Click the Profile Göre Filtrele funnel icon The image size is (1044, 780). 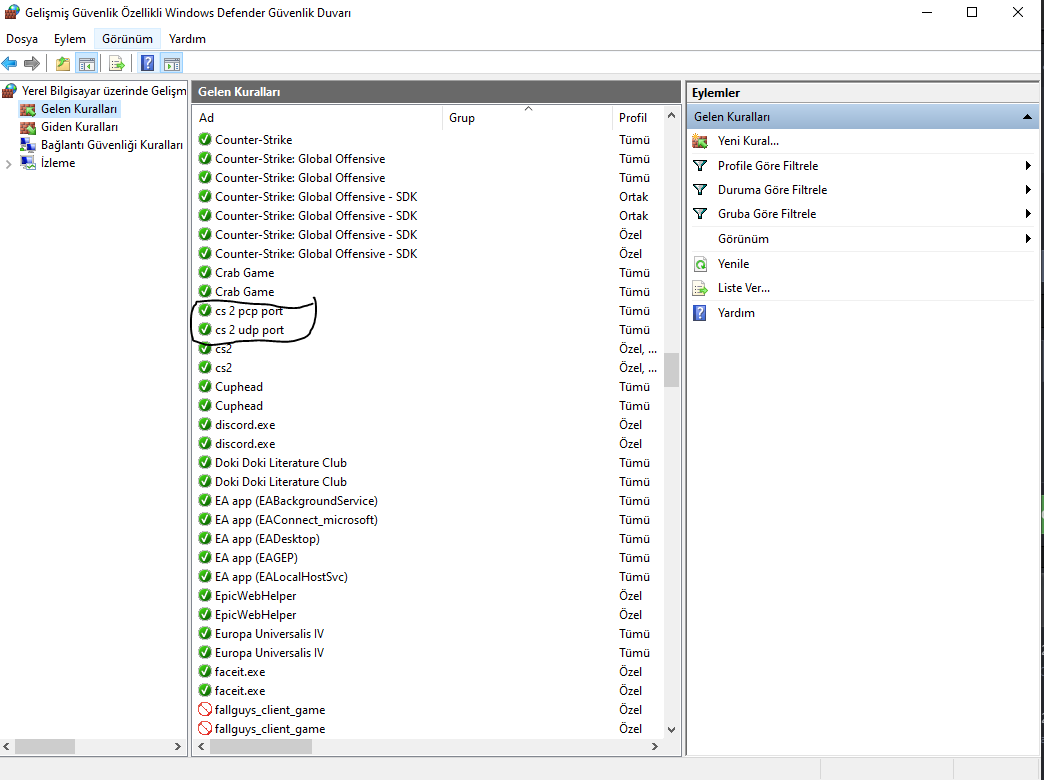[700, 165]
